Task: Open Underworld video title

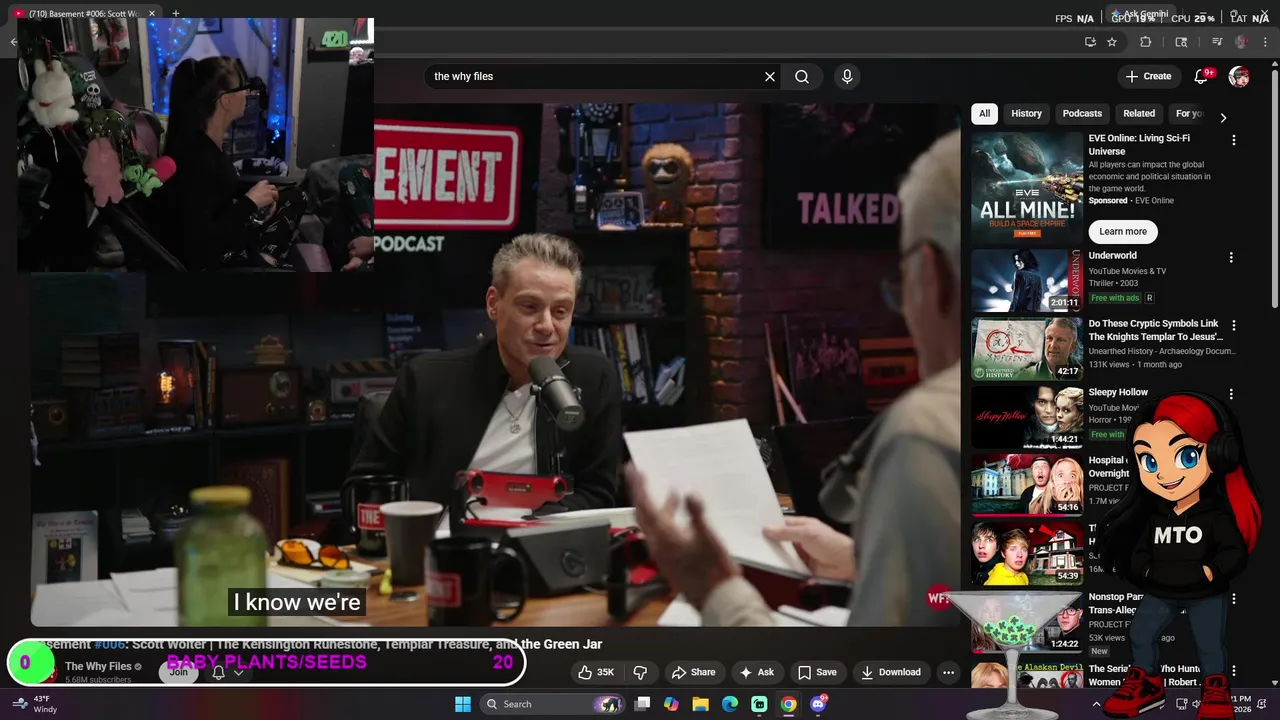Action: pyautogui.click(x=1112, y=256)
